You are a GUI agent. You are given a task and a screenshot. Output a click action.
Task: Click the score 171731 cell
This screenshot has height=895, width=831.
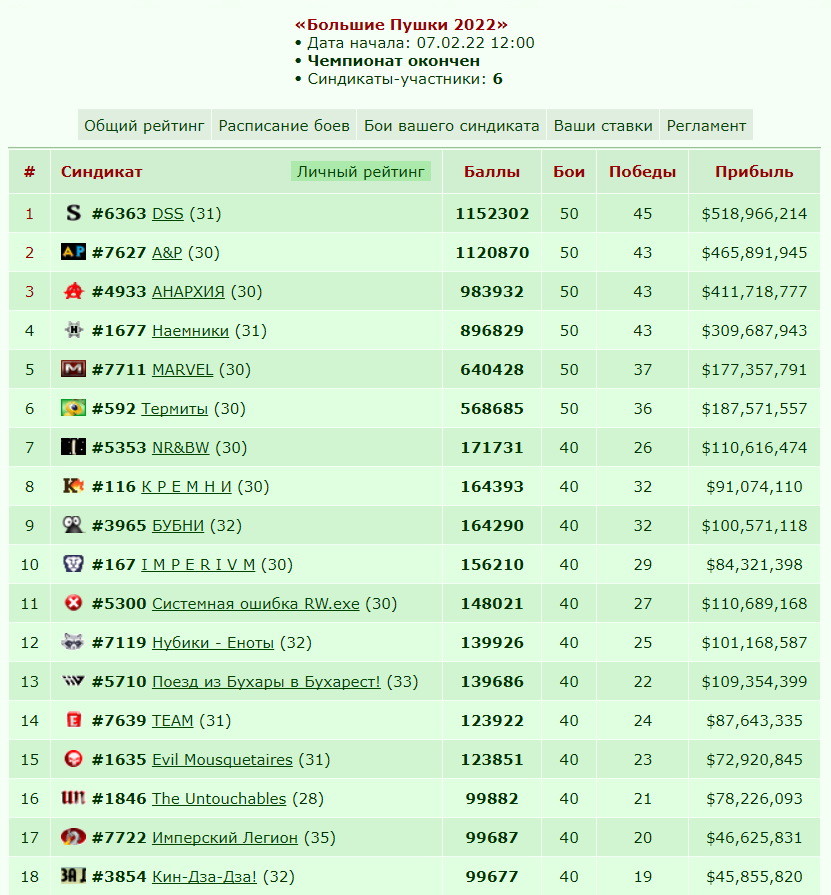tap(492, 448)
